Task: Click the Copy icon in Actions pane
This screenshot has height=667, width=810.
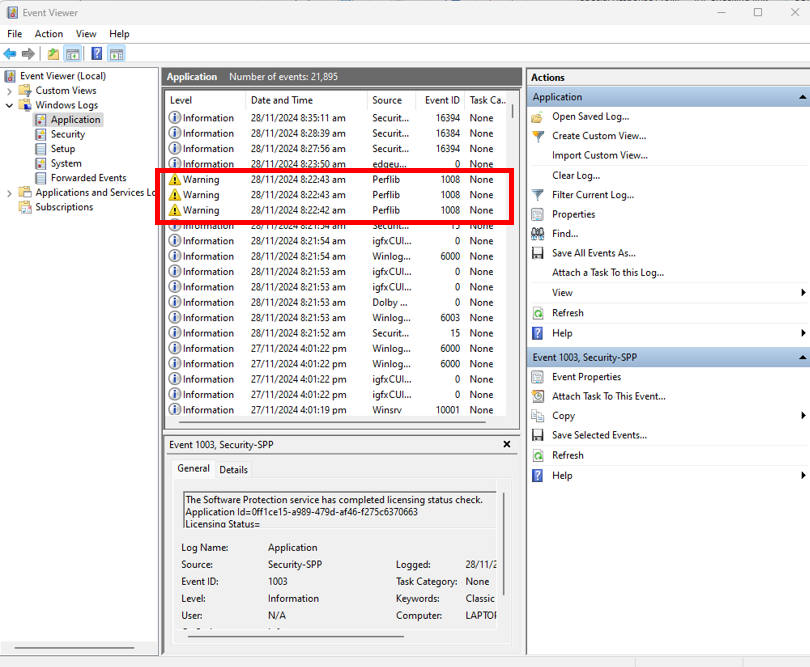Action: pyautogui.click(x=537, y=416)
